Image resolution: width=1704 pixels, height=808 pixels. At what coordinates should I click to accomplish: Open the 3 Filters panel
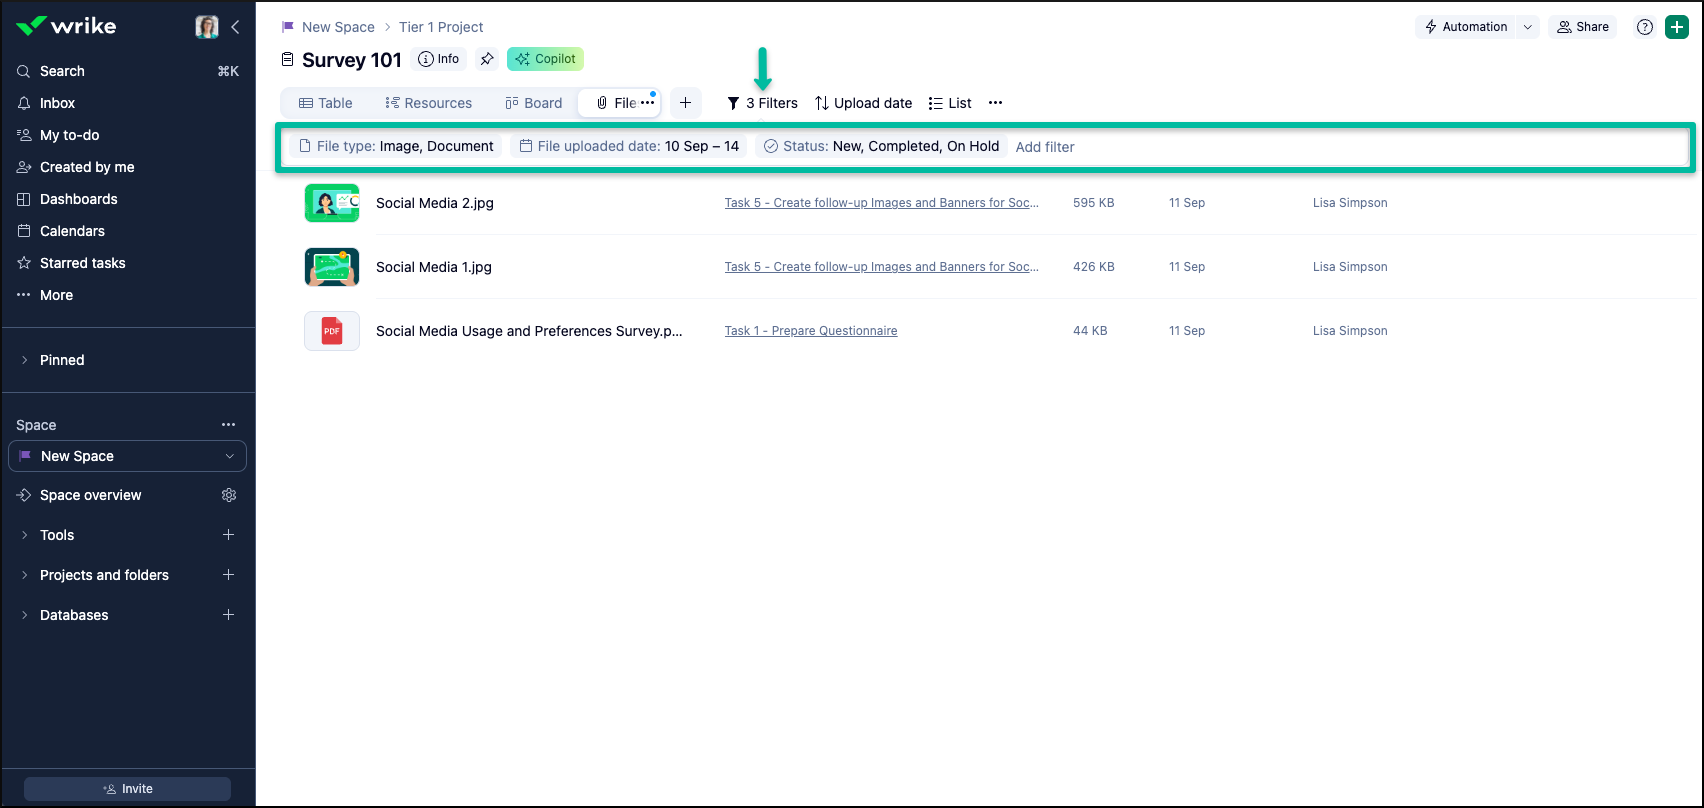pyautogui.click(x=762, y=103)
